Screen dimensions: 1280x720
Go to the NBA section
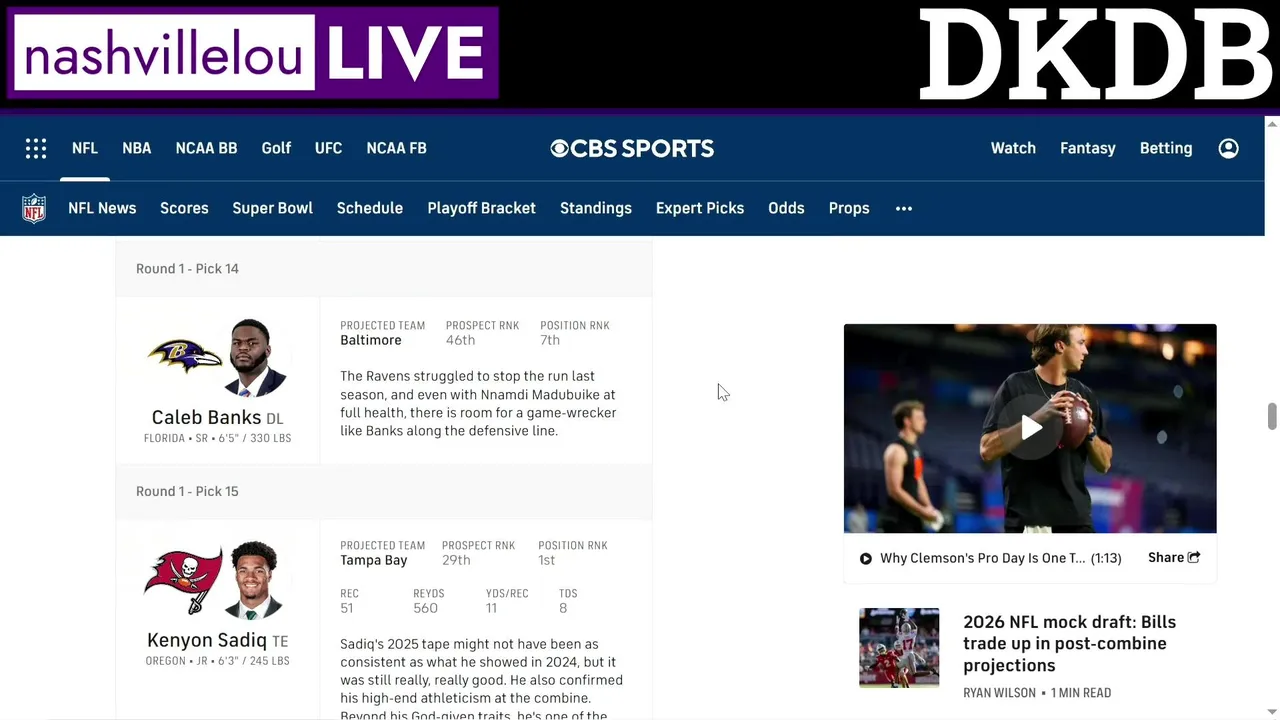(137, 148)
